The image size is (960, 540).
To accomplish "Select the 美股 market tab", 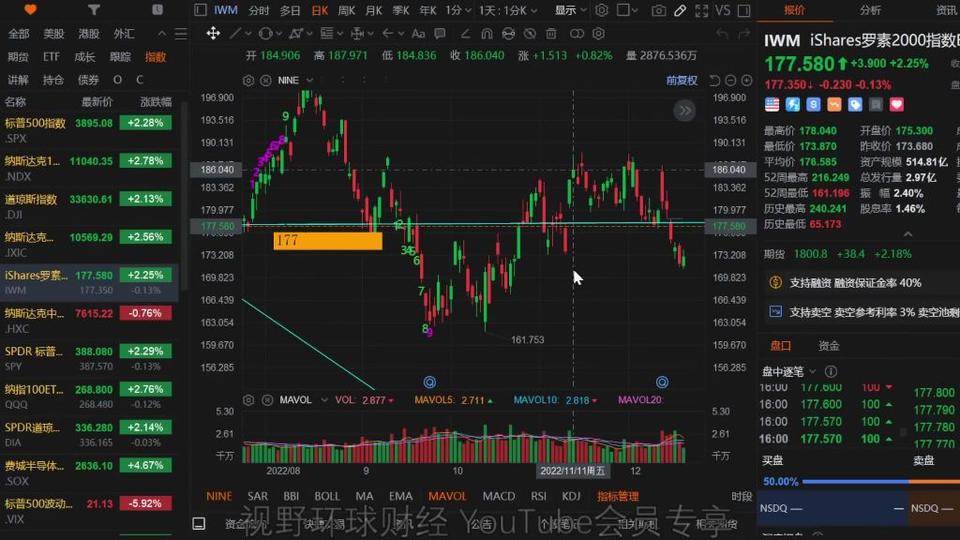I will click(53, 34).
